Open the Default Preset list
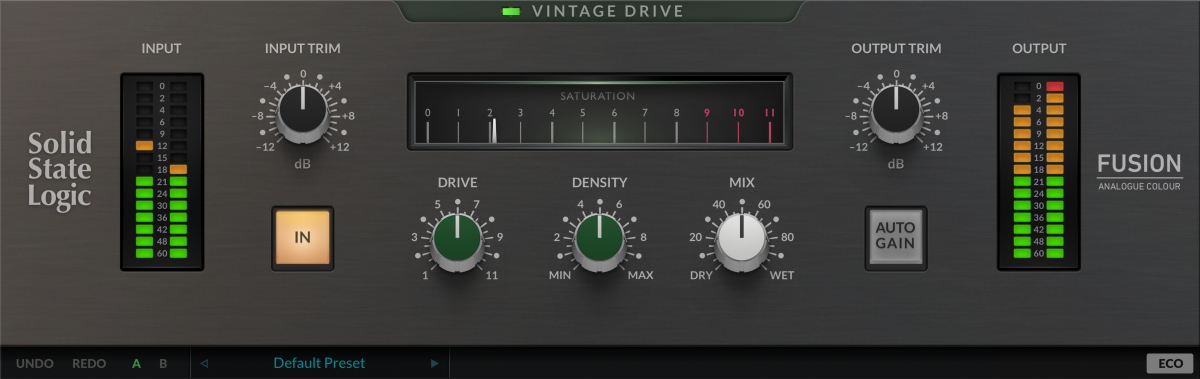 coord(319,363)
